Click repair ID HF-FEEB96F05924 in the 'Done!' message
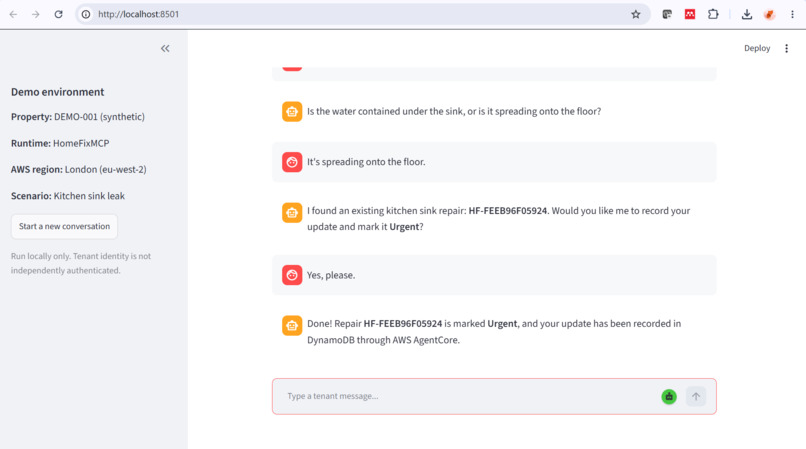Viewport: 806px width, 449px height. [402, 324]
